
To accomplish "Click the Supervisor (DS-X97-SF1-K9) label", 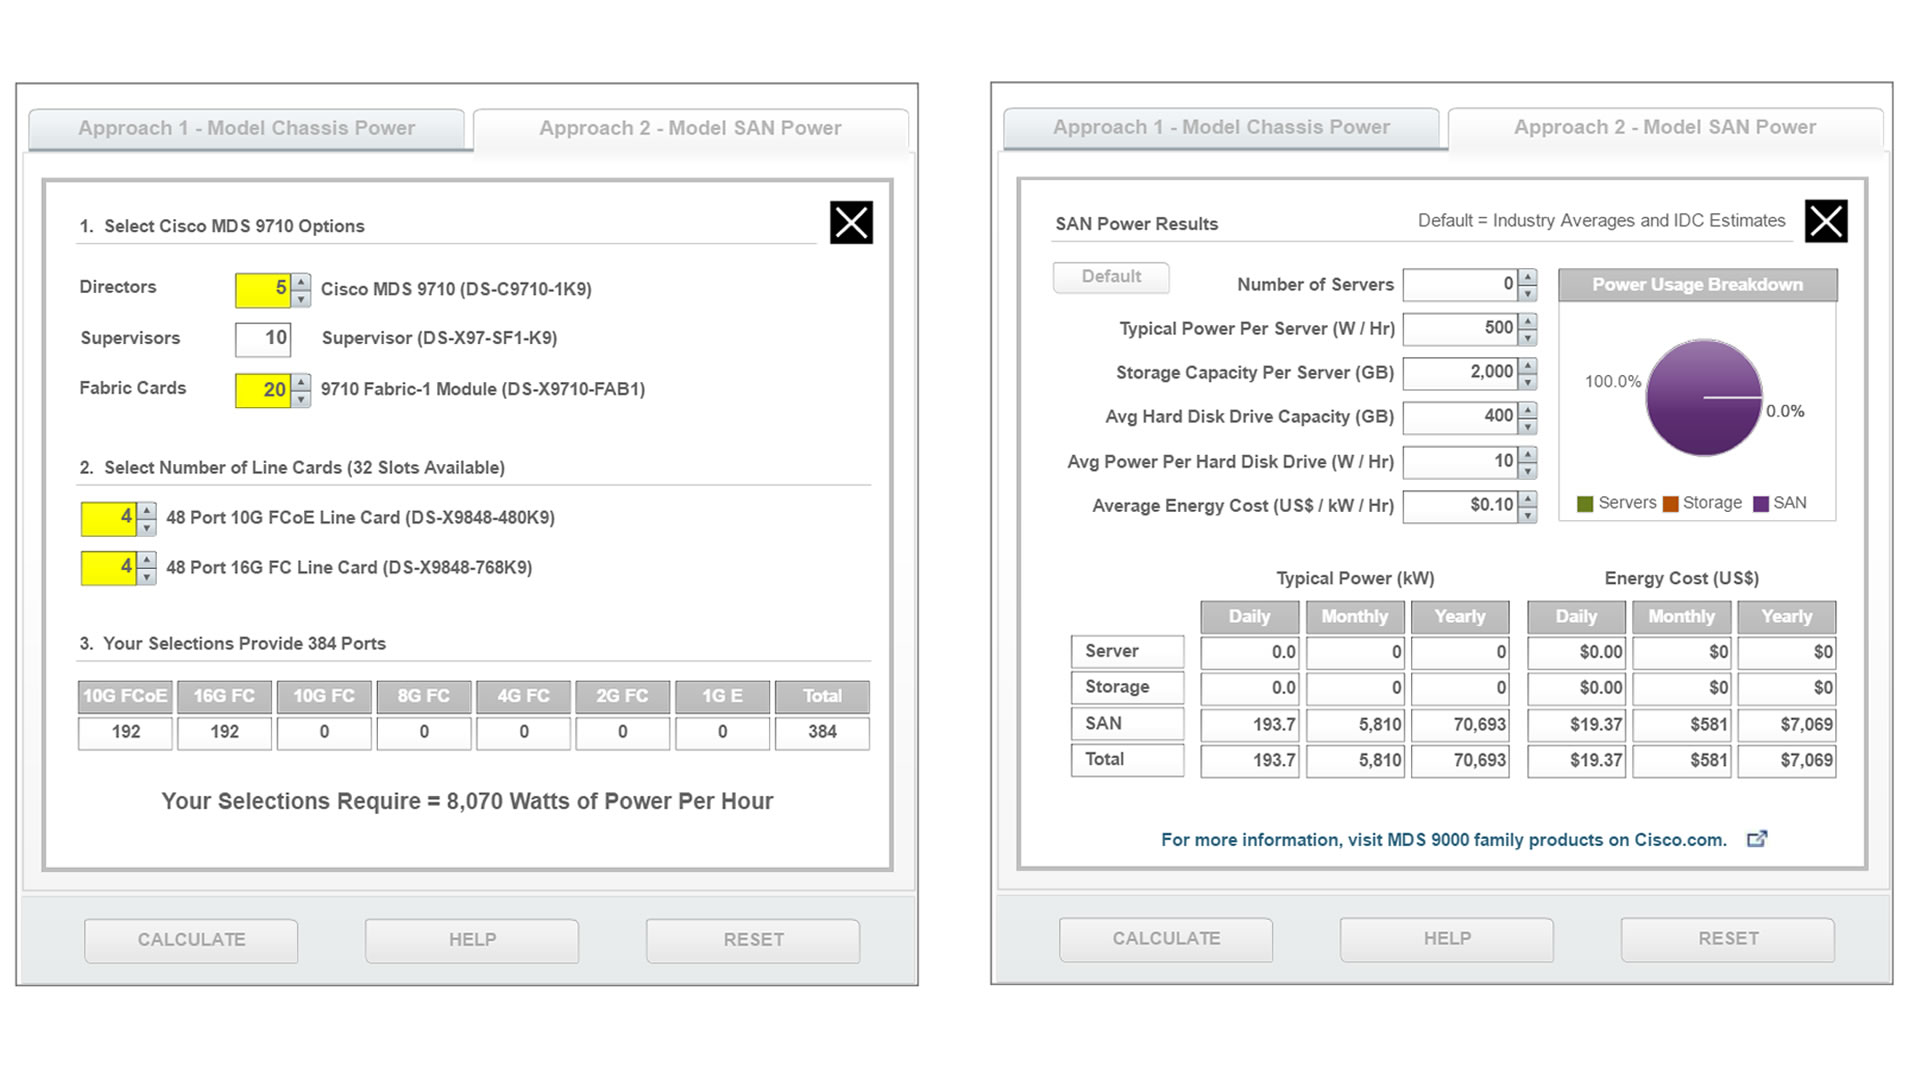I will pos(439,338).
